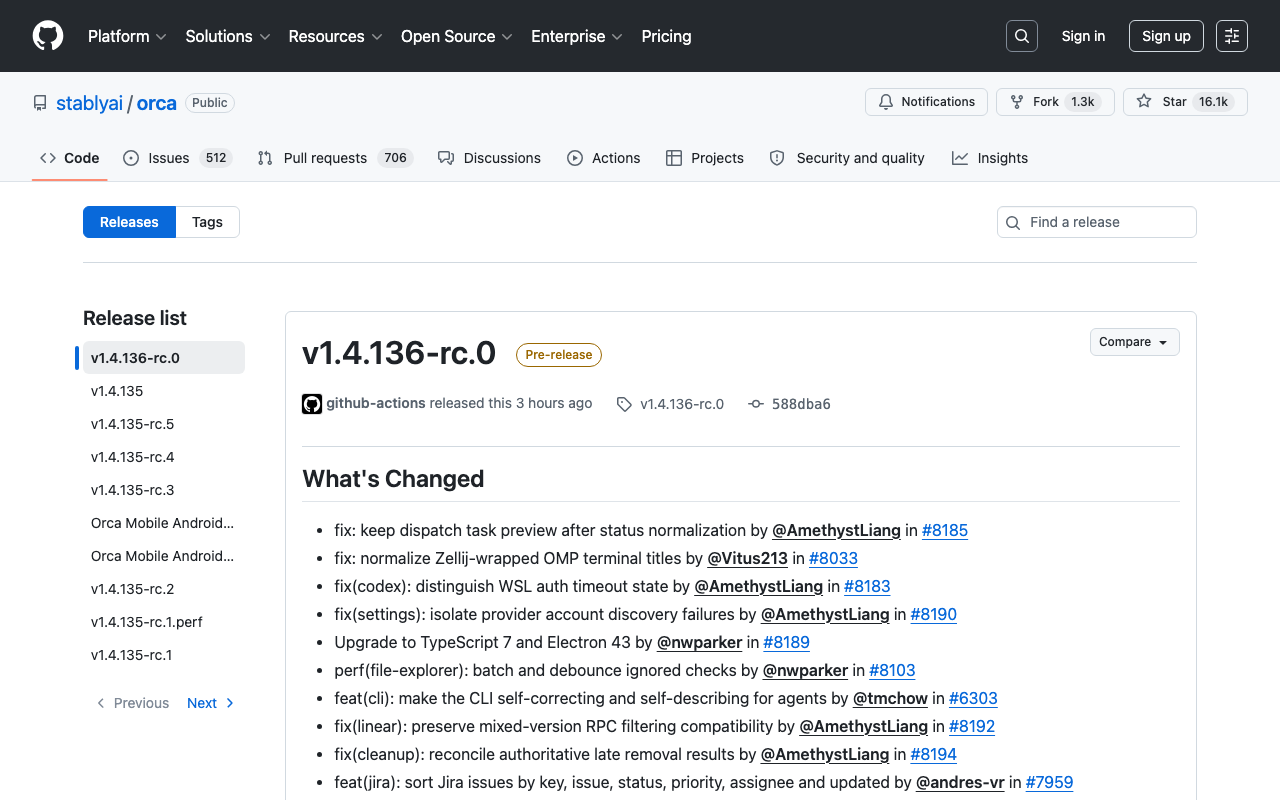The width and height of the screenshot is (1280, 800).
Task: Click the Insights graph icon
Action: click(960, 158)
